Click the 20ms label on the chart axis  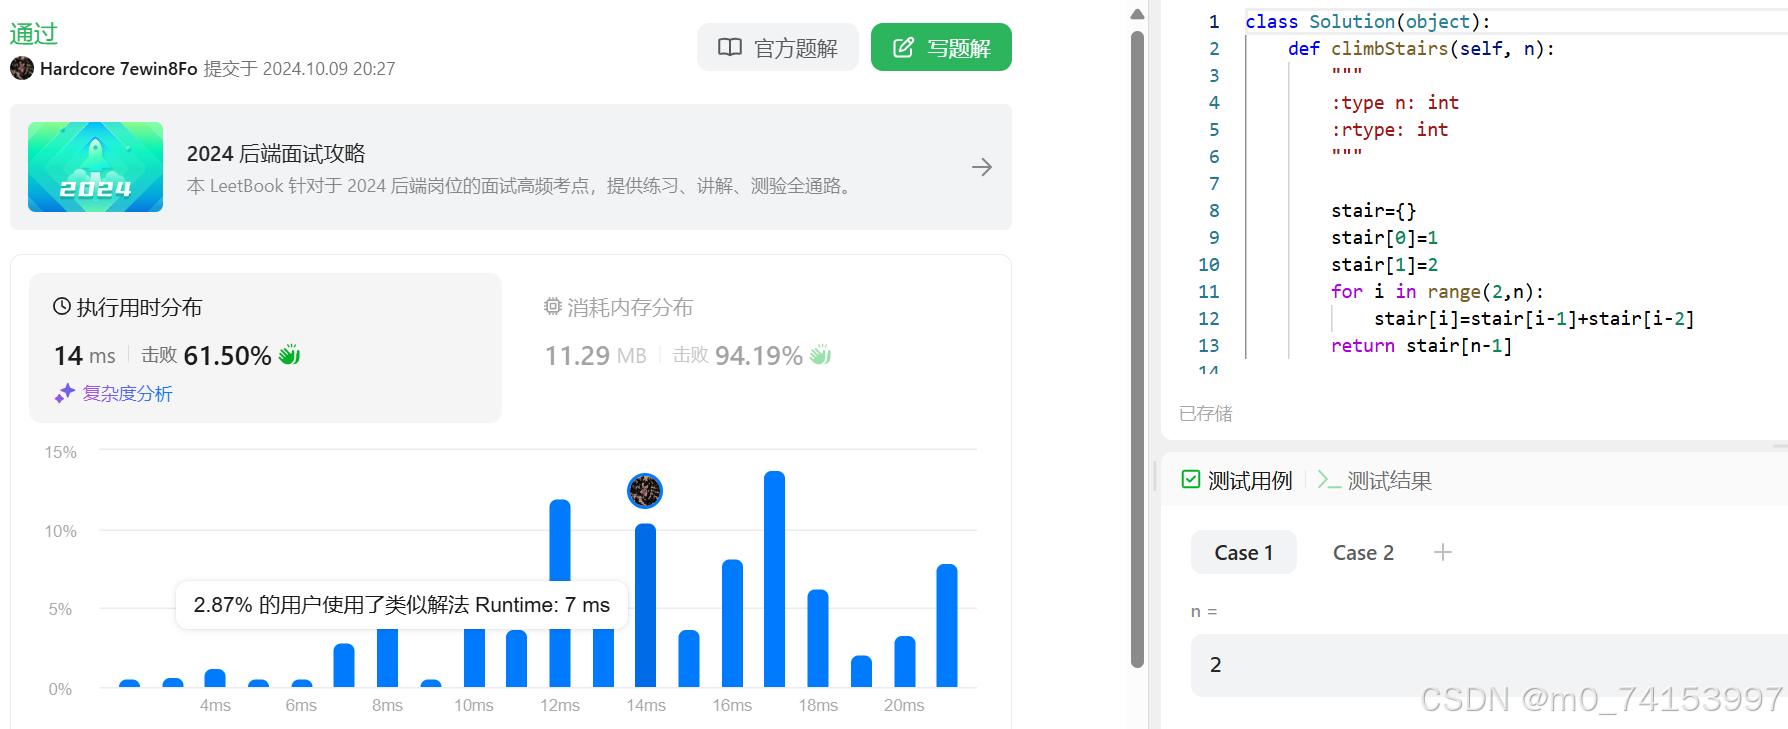coord(904,705)
